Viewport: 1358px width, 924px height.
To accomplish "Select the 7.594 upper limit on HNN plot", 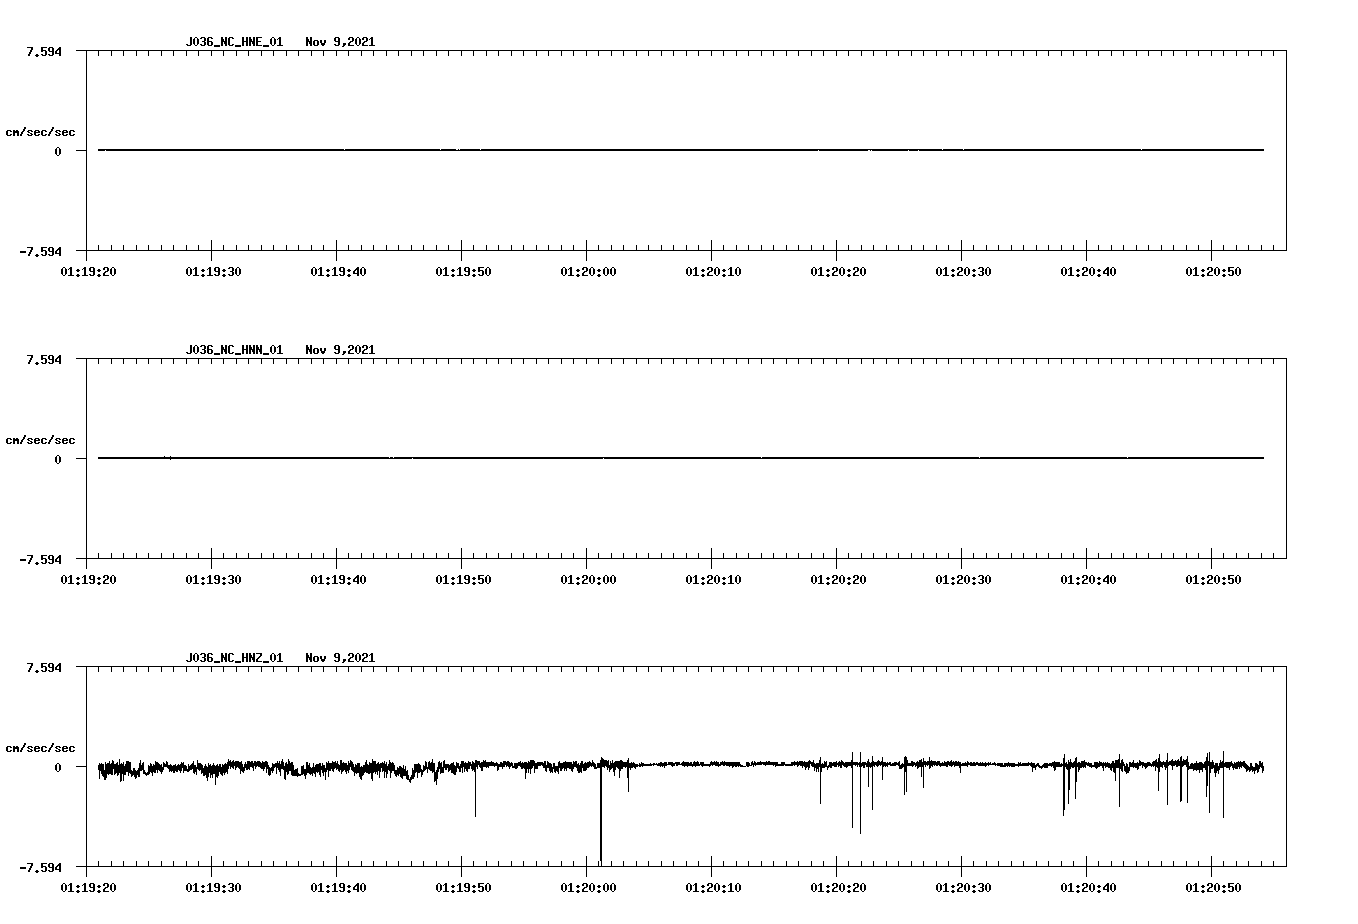I will pos(43,359).
